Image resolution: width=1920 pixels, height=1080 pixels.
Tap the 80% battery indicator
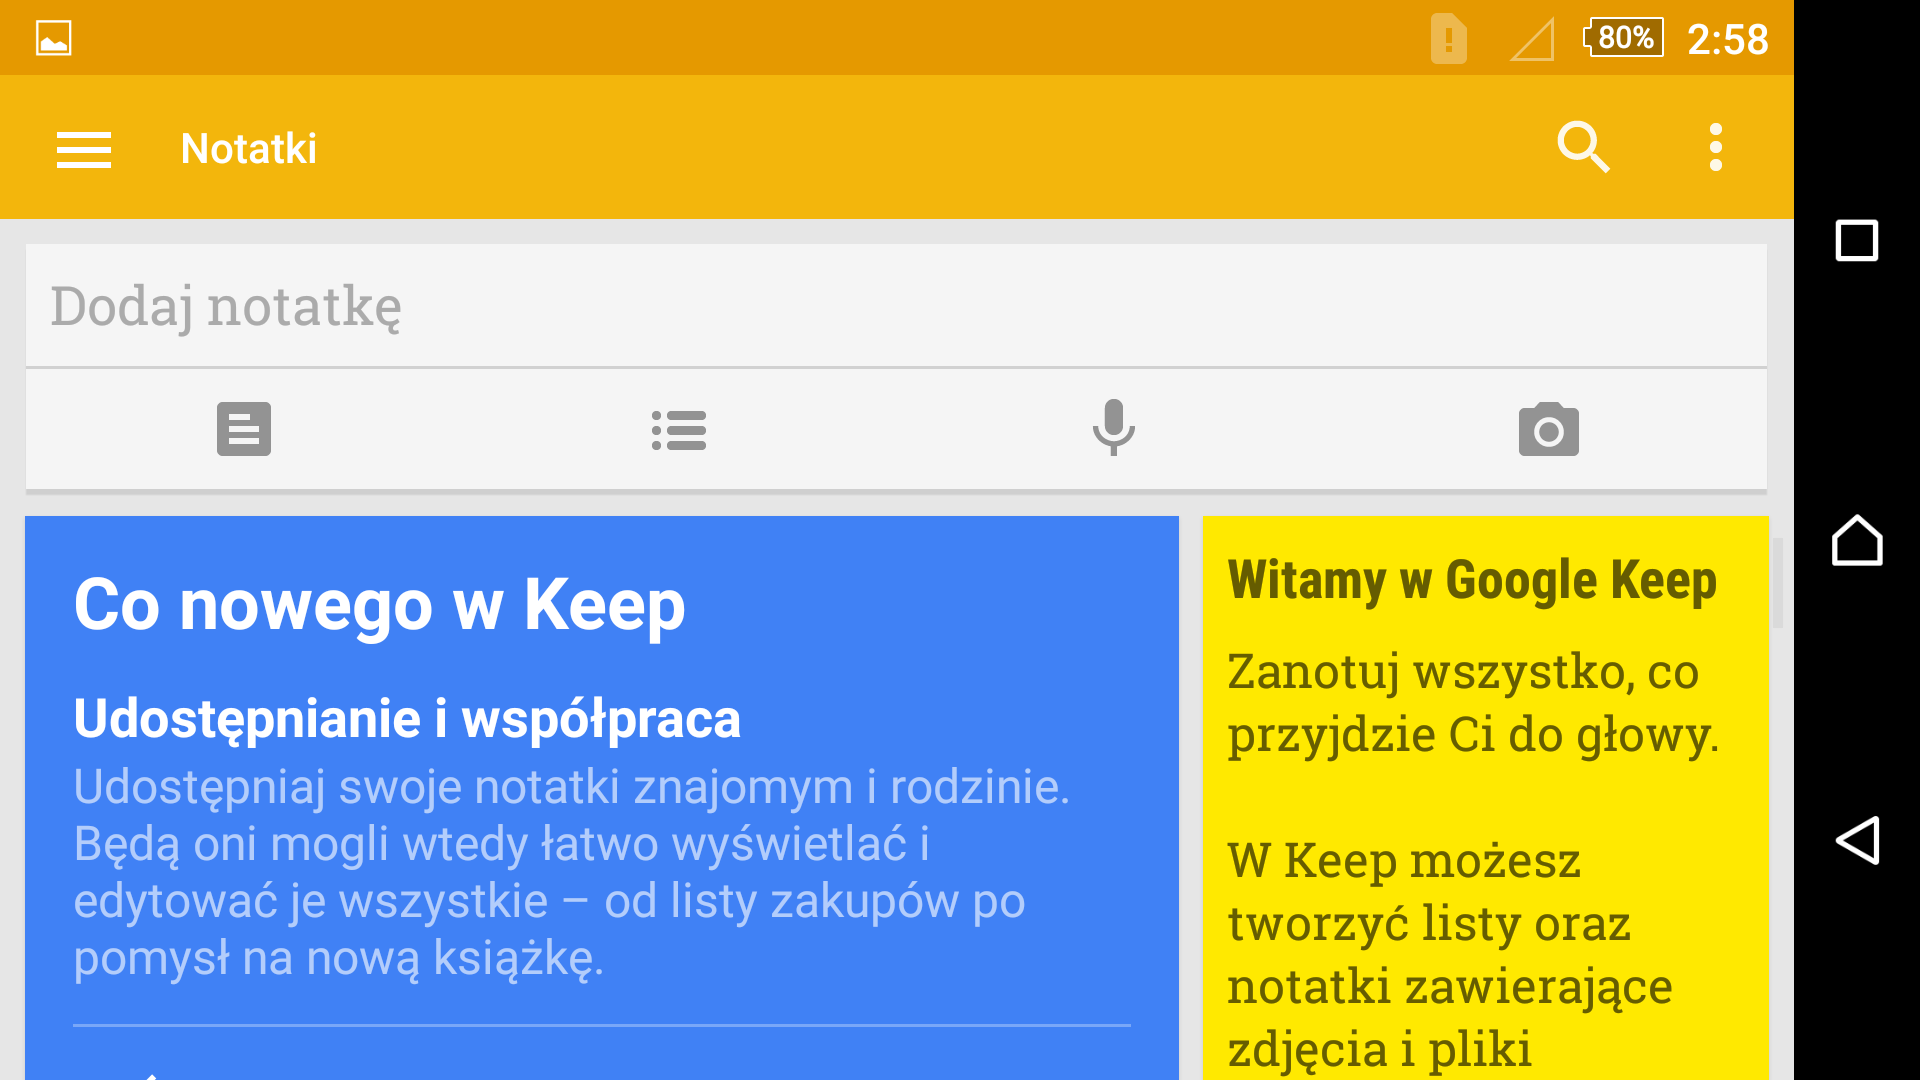pos(1623,38)
